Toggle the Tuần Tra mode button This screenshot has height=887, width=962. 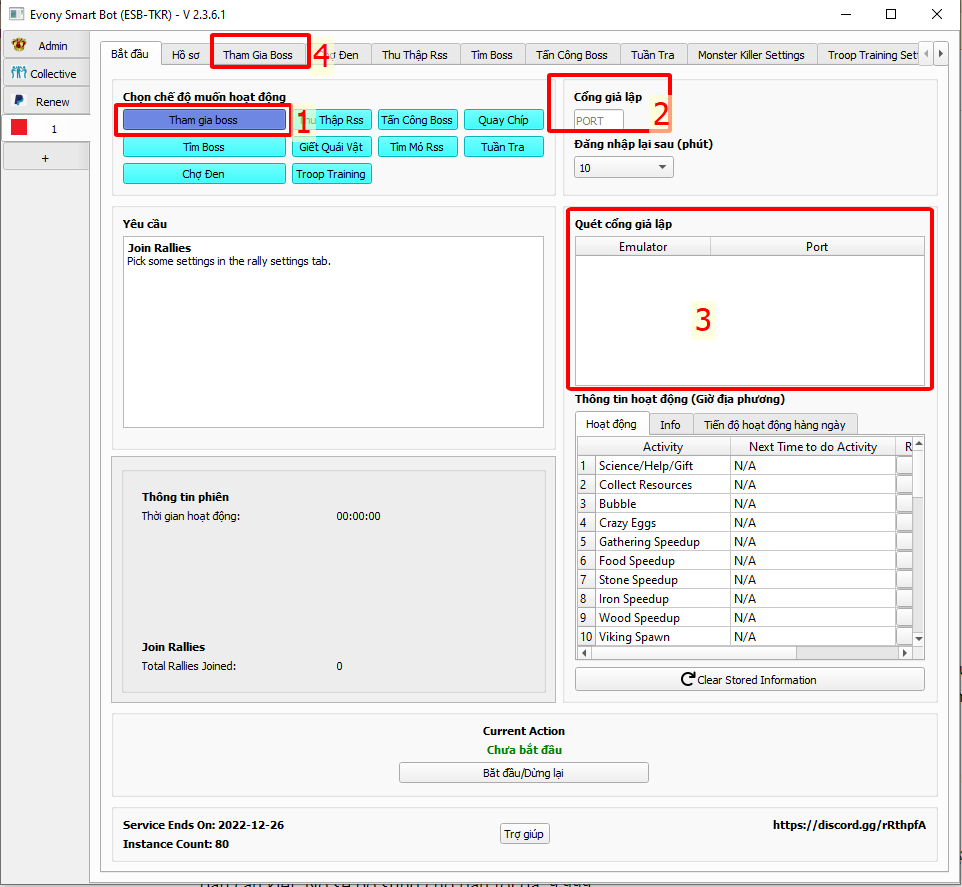(504, 147)
